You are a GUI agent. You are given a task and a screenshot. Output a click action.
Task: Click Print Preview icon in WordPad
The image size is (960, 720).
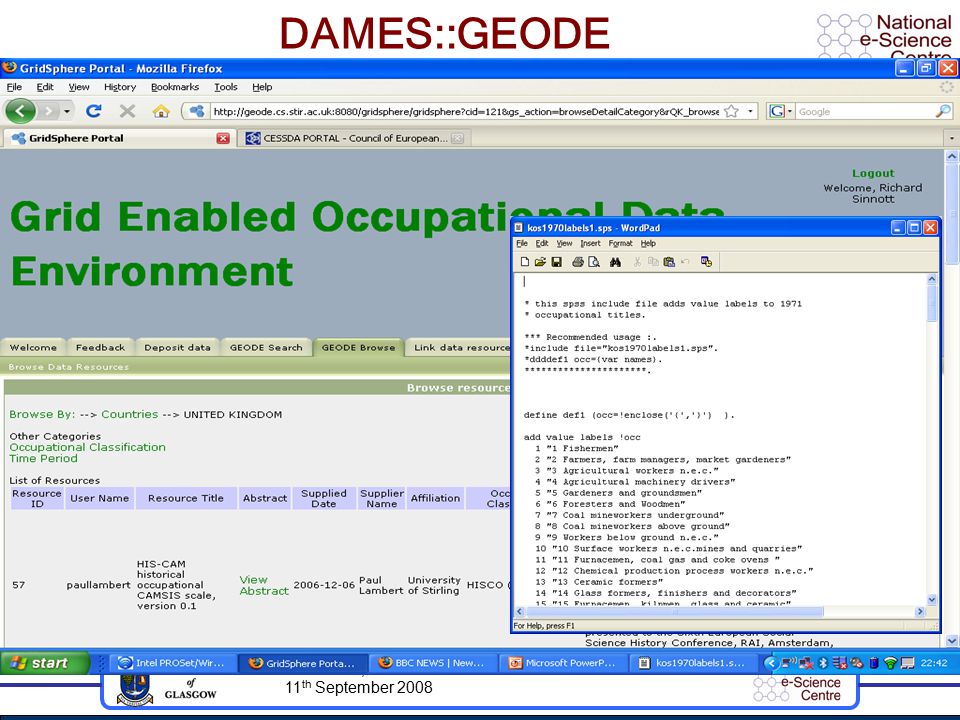click(594, 262)
